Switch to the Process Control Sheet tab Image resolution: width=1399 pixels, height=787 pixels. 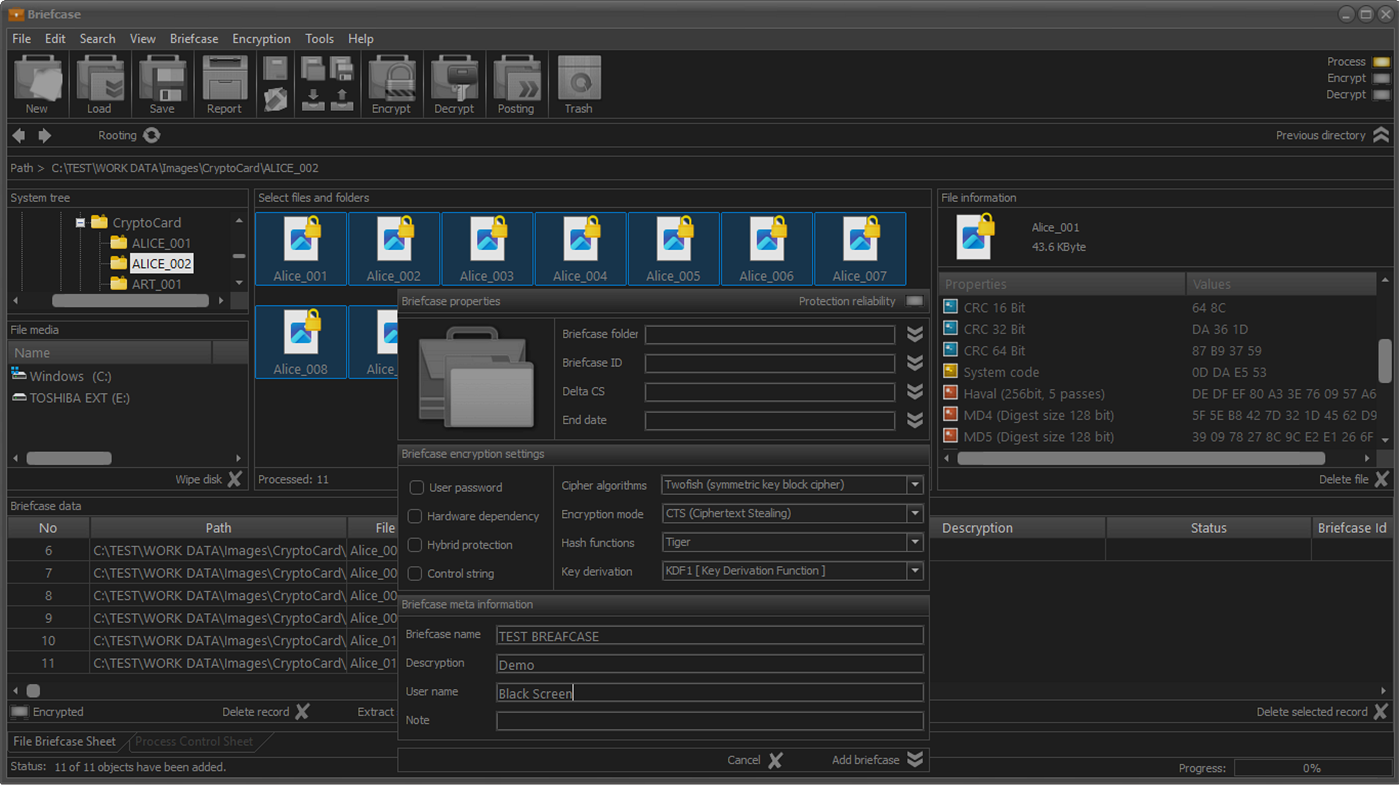coord(194,742)
